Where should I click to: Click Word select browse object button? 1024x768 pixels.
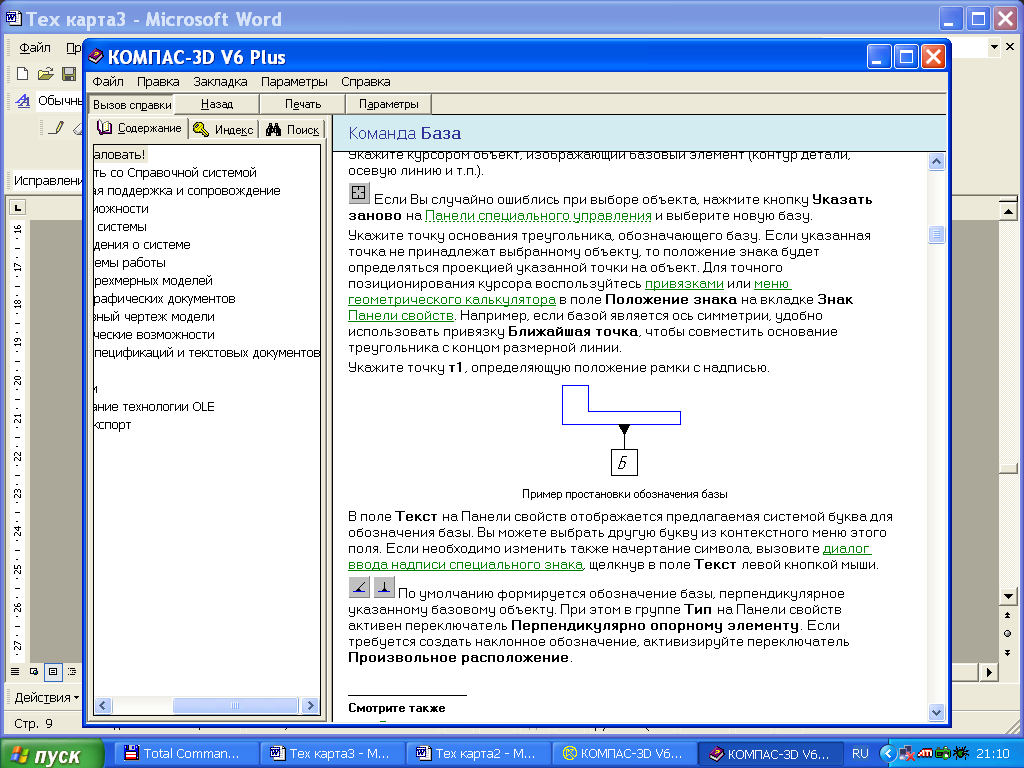click(x=1008, y=633)
